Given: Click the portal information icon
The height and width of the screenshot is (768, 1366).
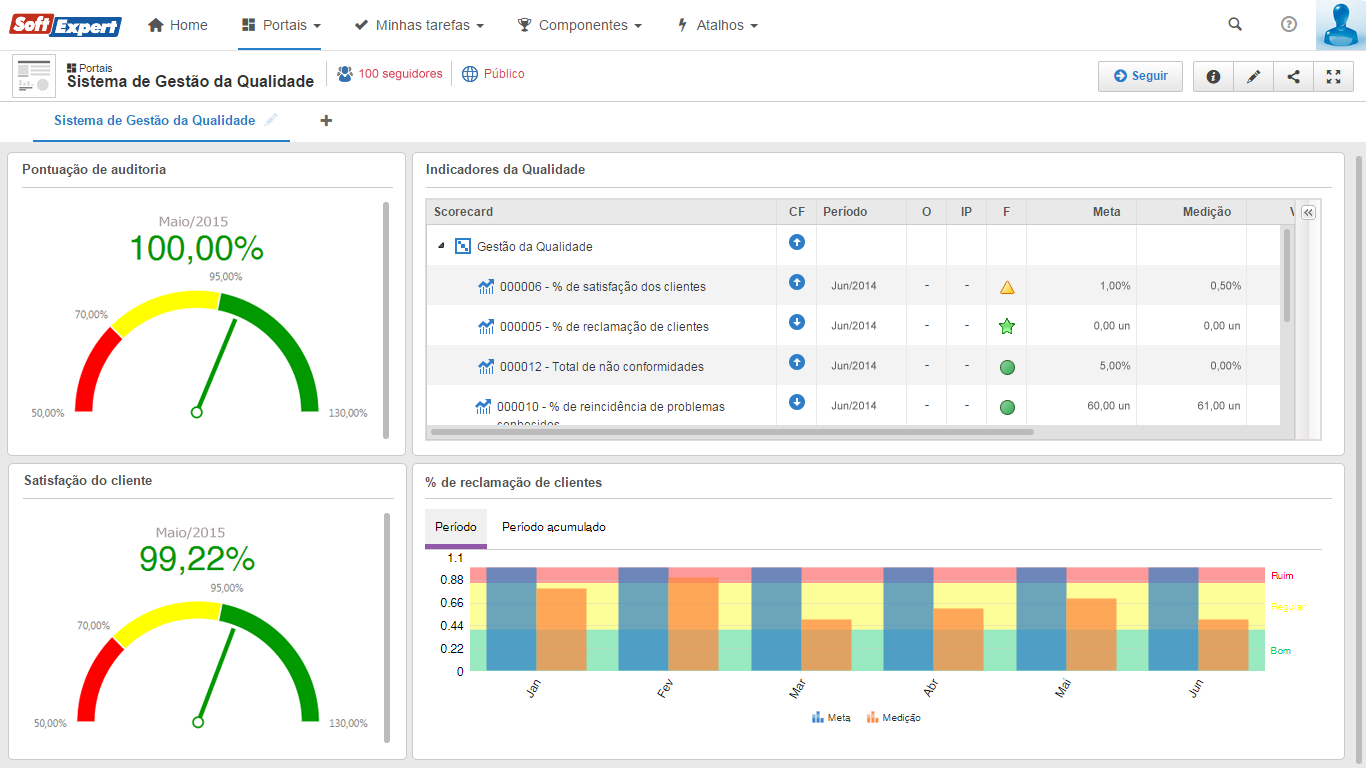Looking at the screenshot, I should (1213, 77).
